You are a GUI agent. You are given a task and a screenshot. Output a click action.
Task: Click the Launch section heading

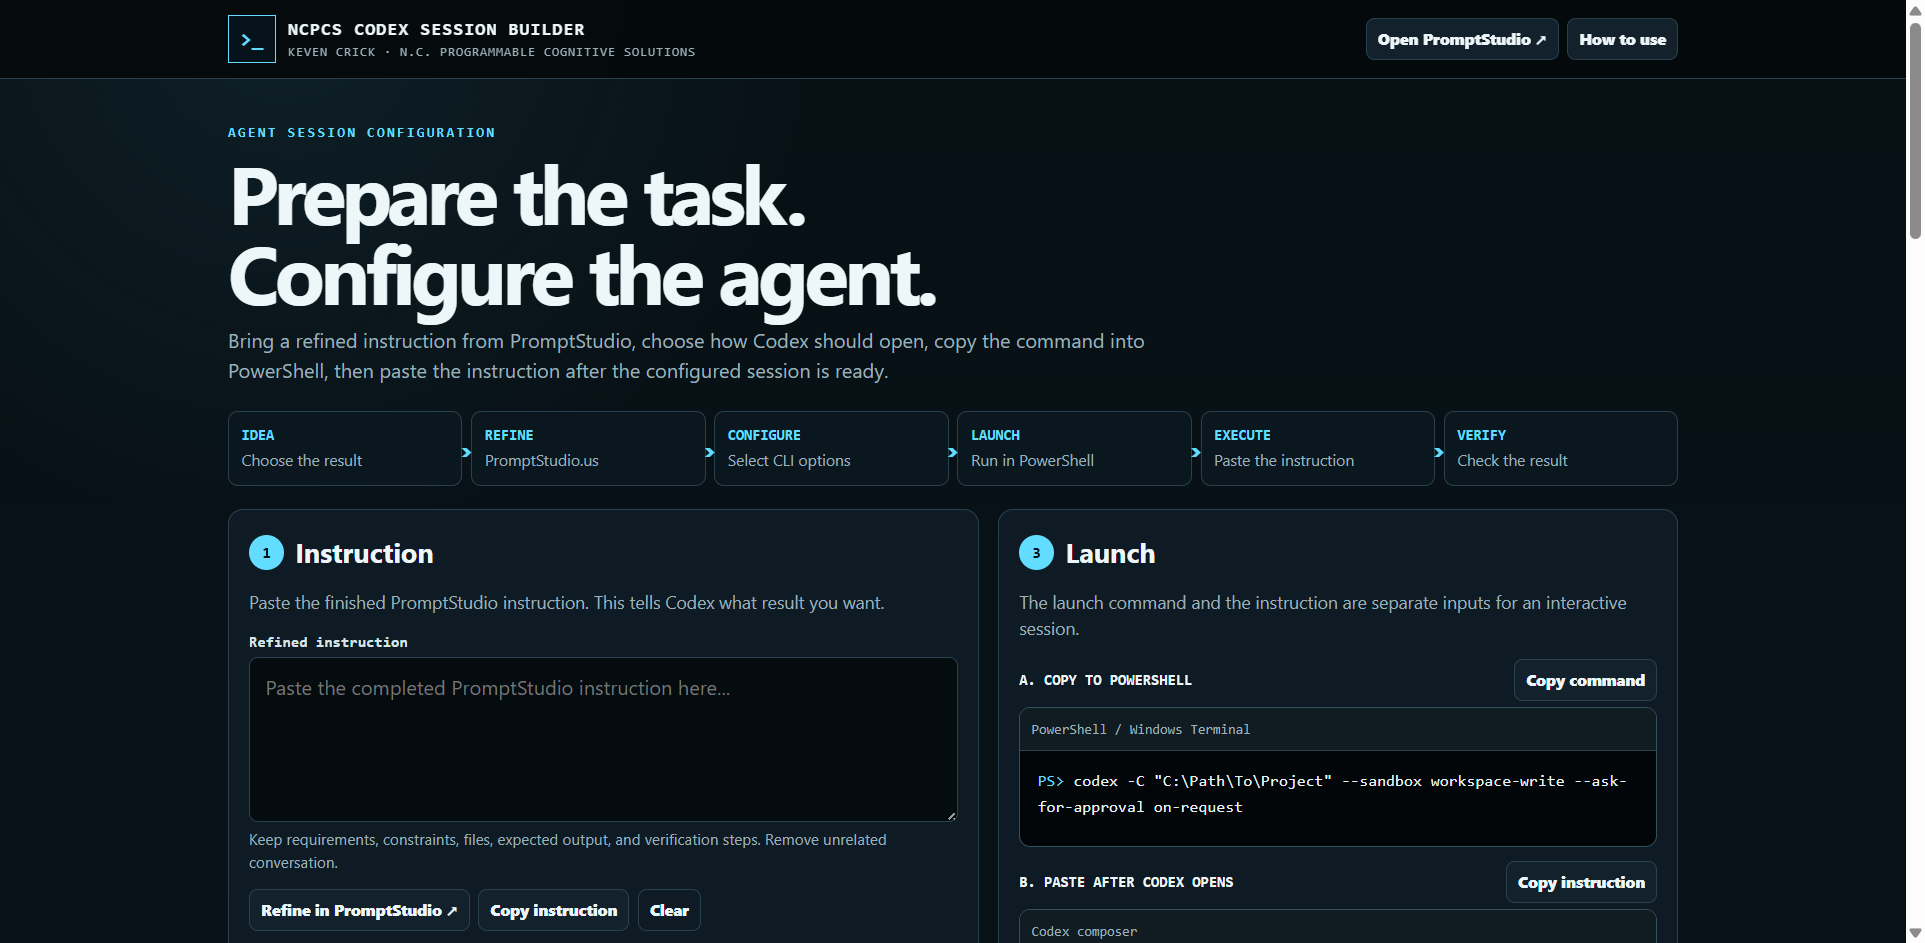click(x=1110, y=554)
